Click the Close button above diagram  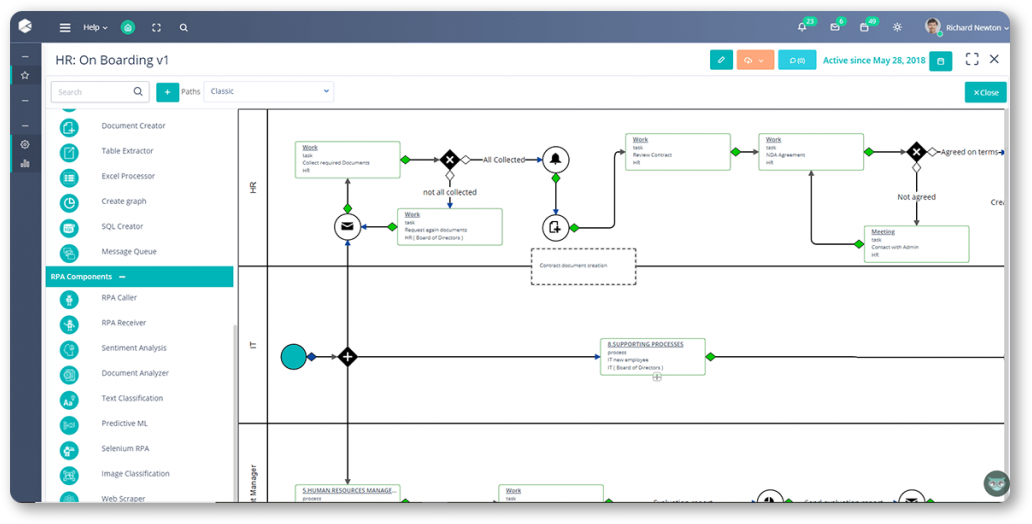[985, 93]
